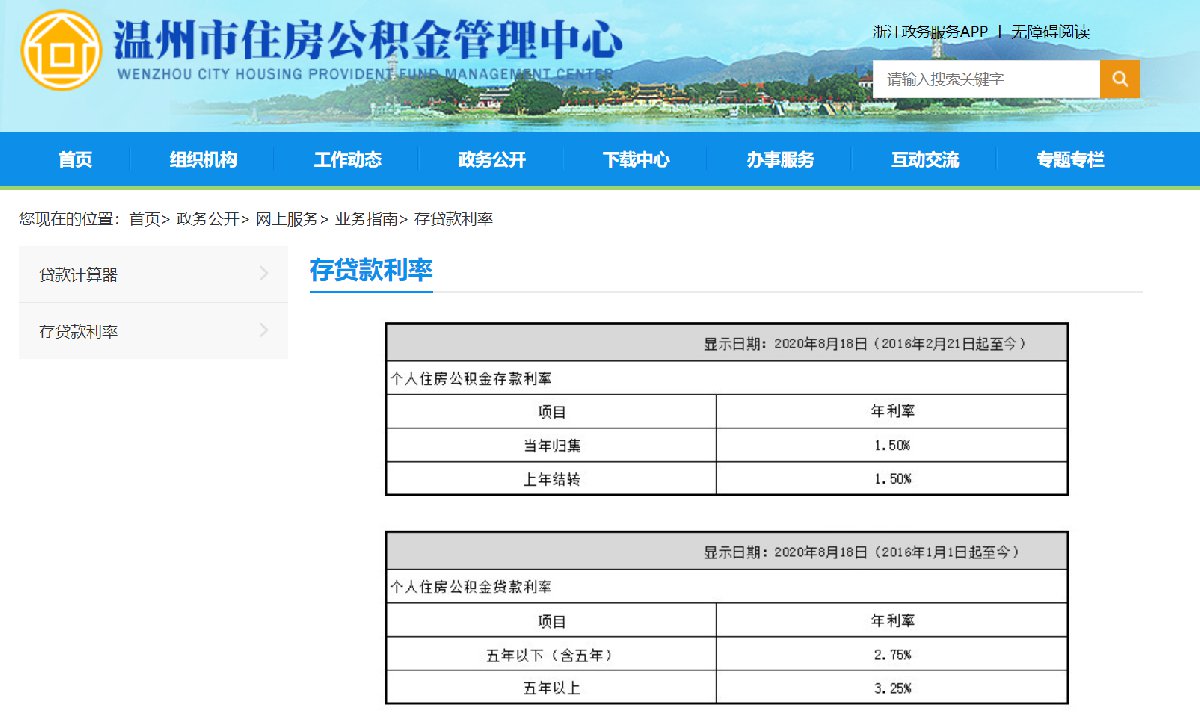Open the 组织机构 navigation tab
The height and width of the screenshot is (724, 1200).
203,160
